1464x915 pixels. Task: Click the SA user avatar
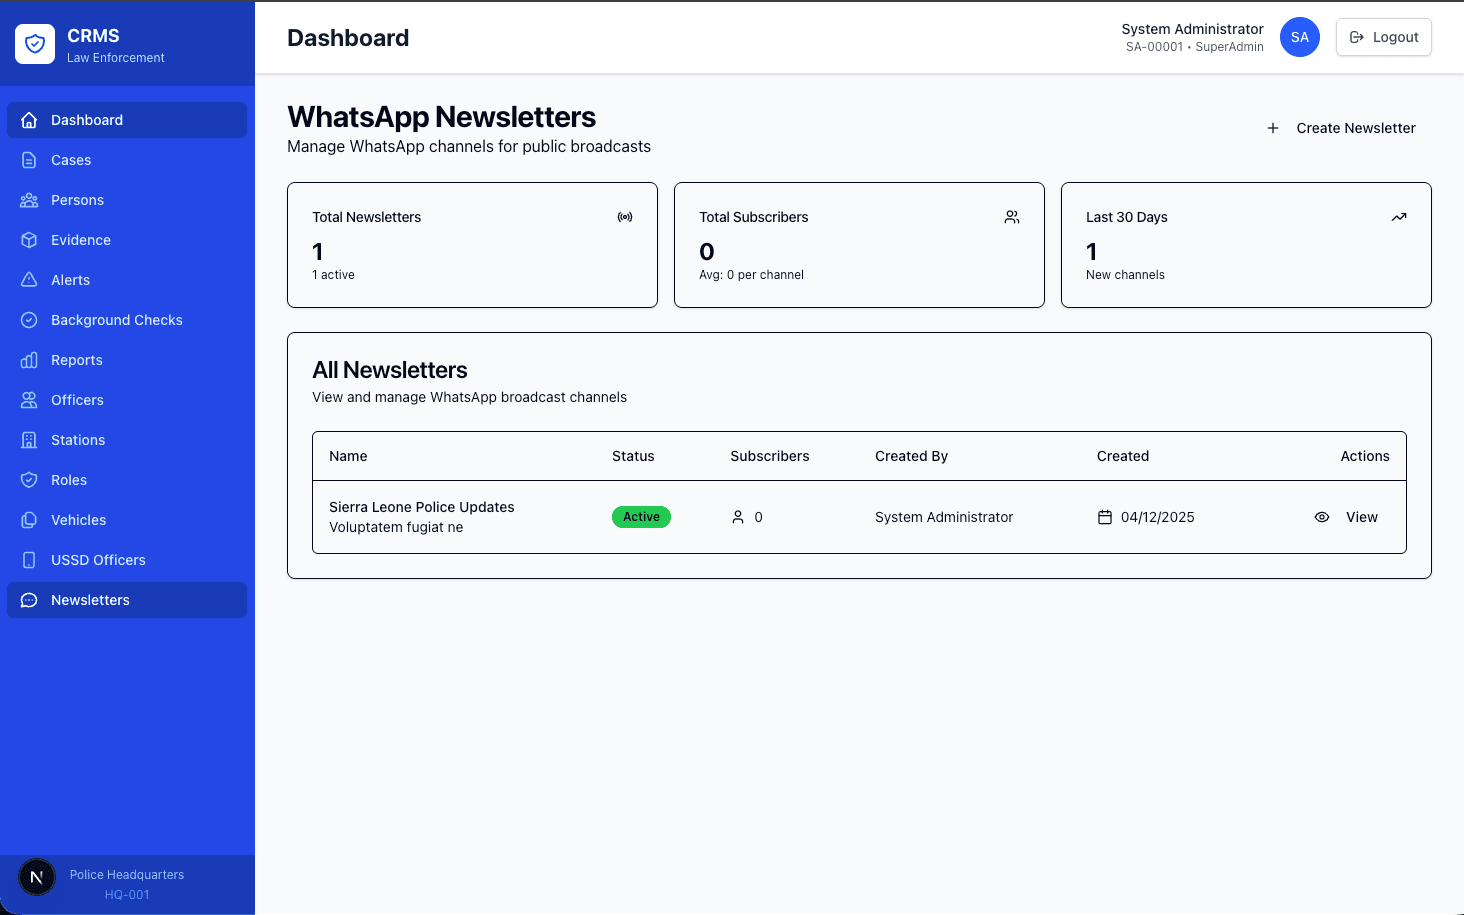(x=1300, y=37)
